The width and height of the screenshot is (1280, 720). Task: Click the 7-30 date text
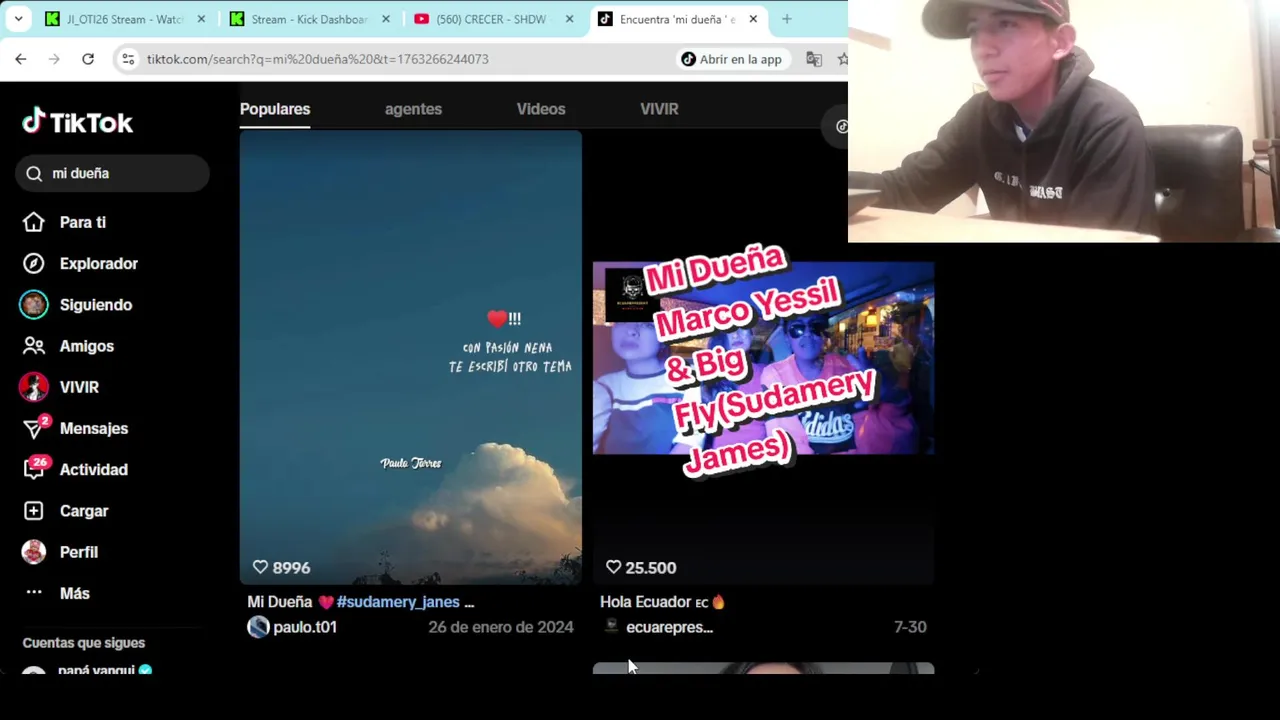pyautogui.click(x=910, y=627)
